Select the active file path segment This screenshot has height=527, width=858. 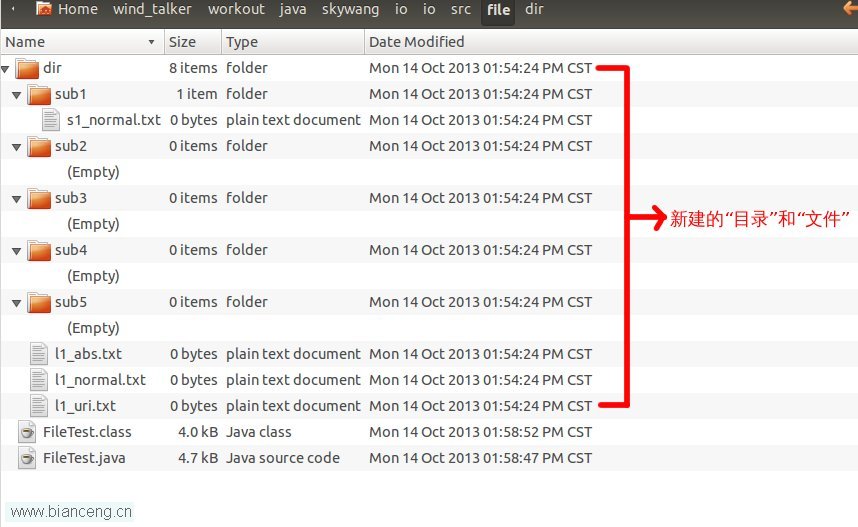tap(498, 10)
